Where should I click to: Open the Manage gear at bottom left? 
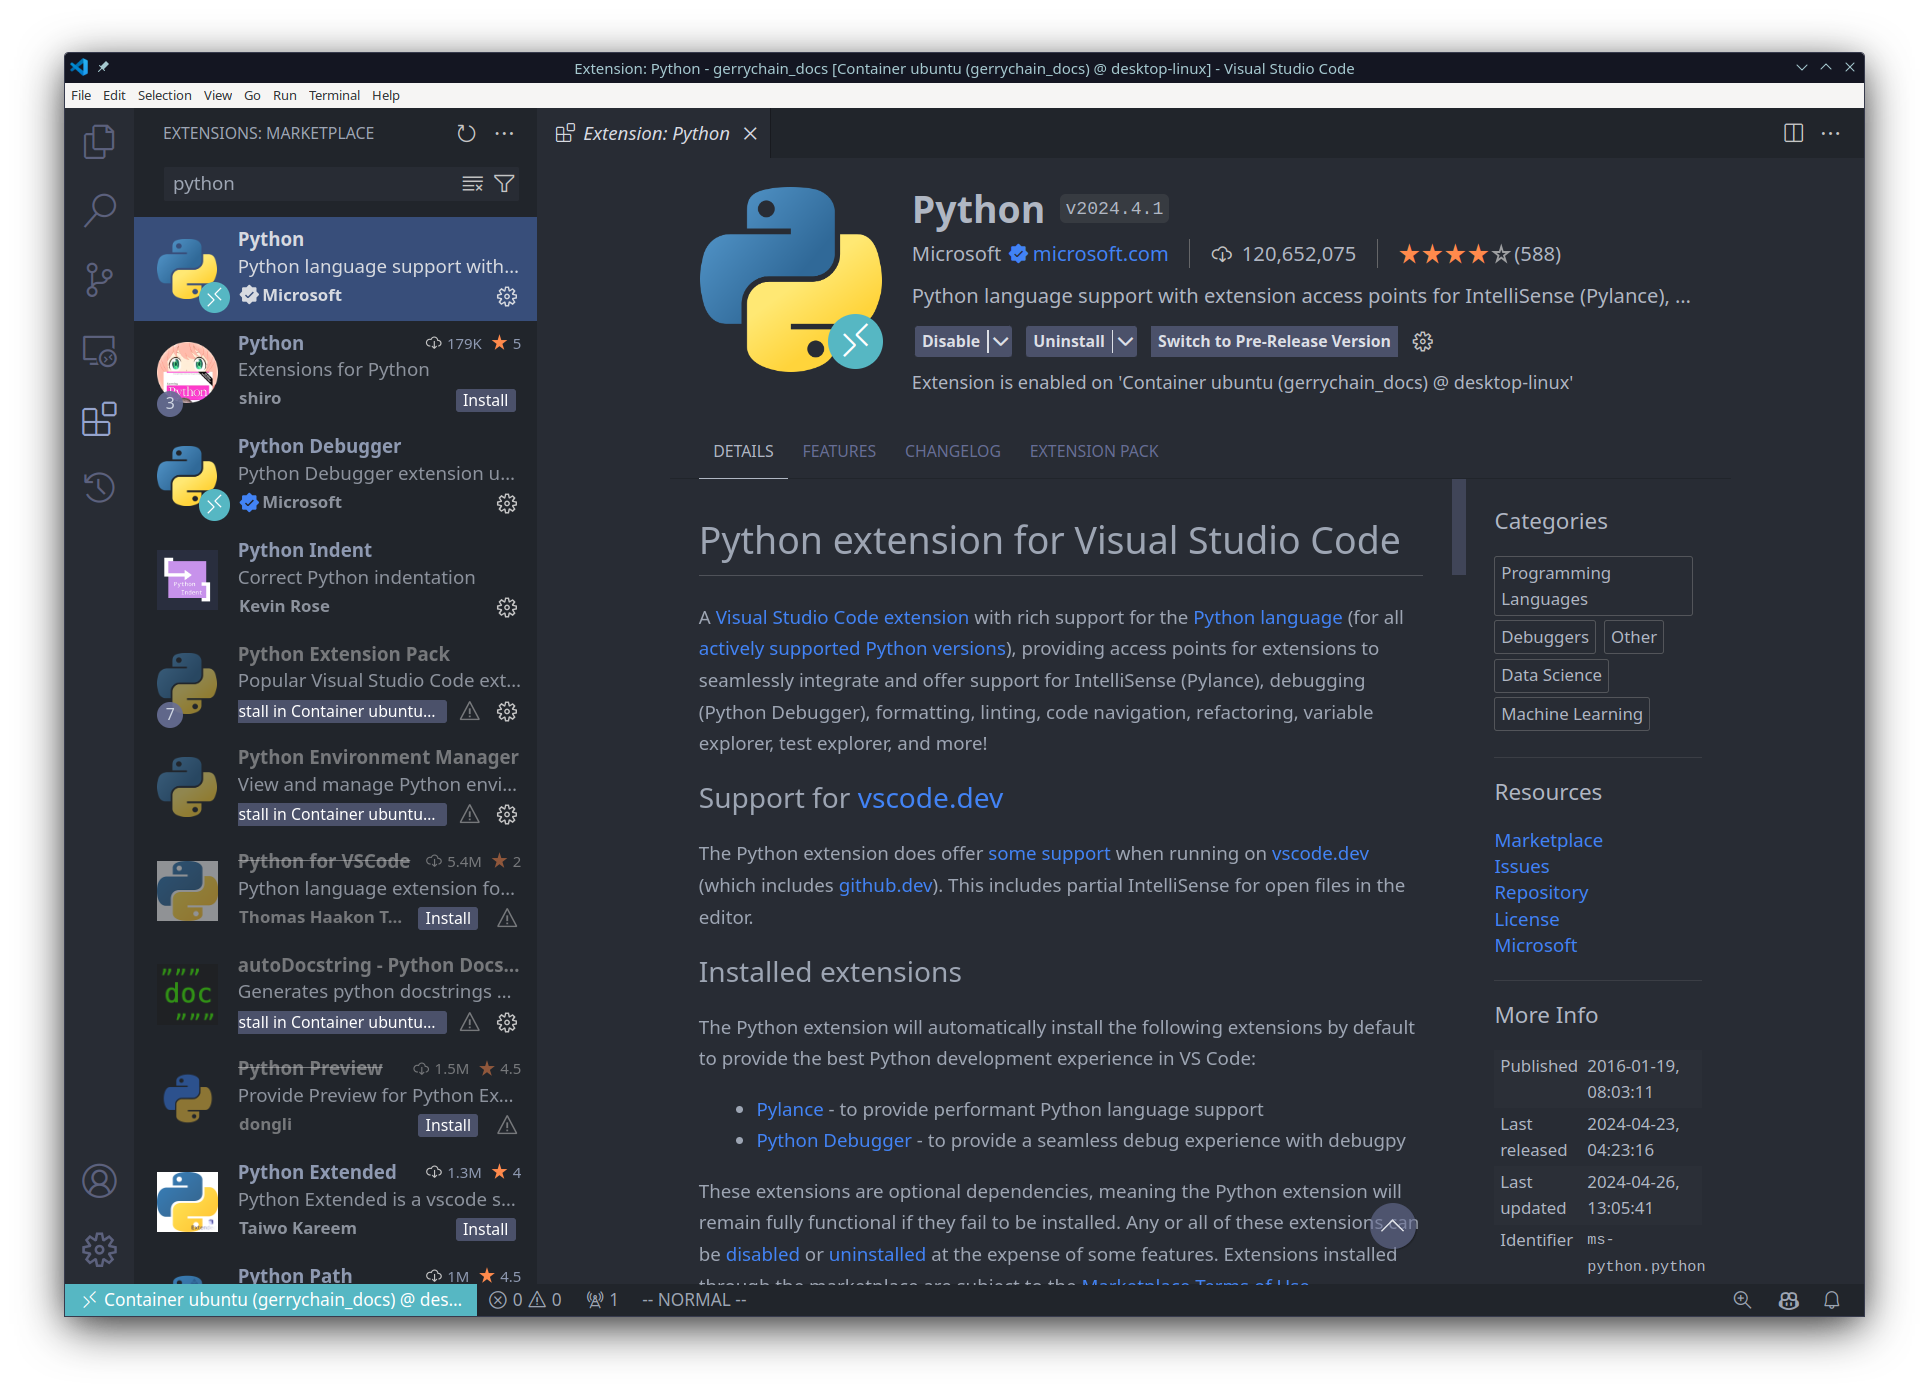click(x=99, y=1249)
